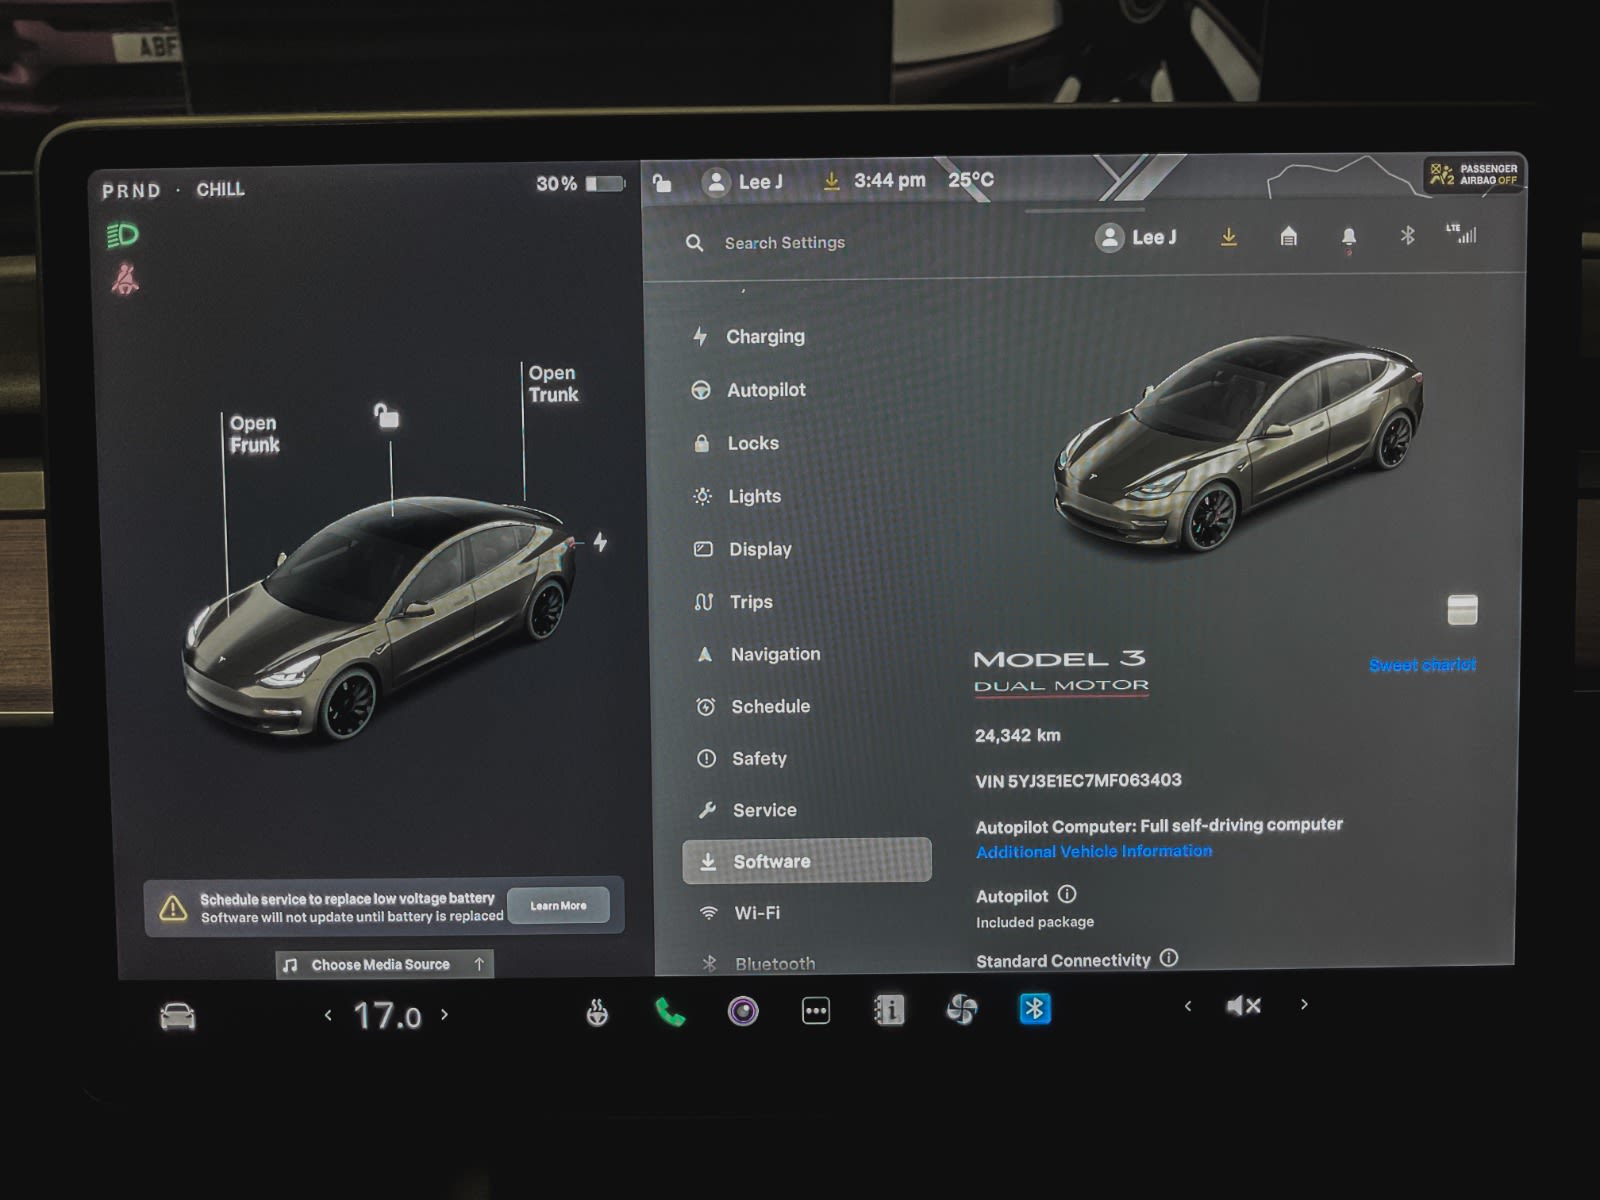
Task: Tap the headlights indicator icon
Action: pos(123,236)
